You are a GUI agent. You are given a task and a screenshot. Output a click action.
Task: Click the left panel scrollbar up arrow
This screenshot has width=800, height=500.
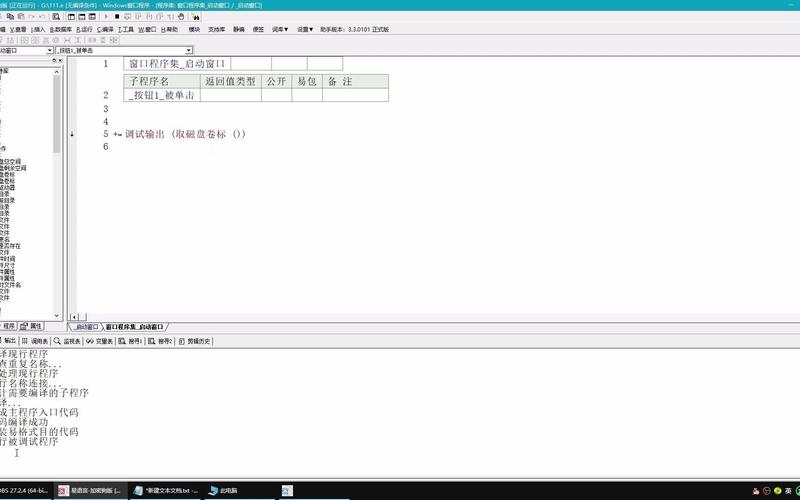point(57,72)
